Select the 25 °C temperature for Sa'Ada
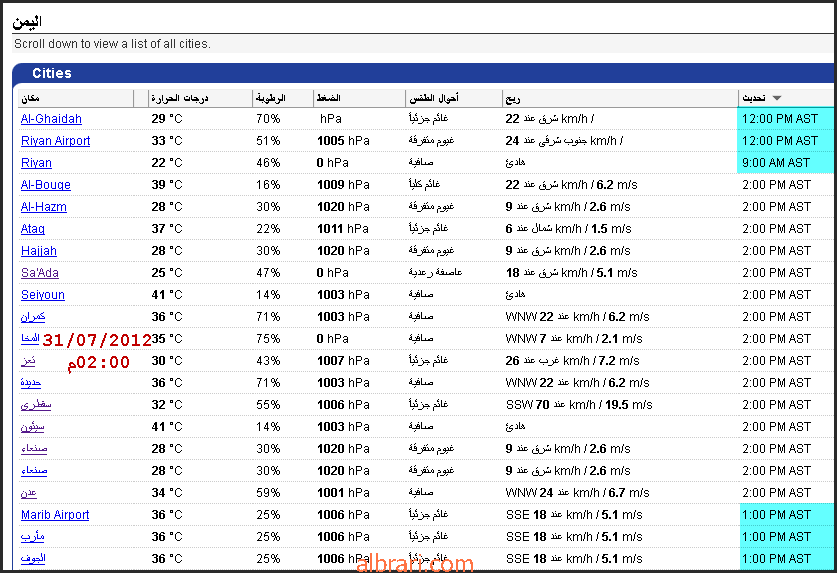This screenshot has height=573, width=837. coord(167,272)
